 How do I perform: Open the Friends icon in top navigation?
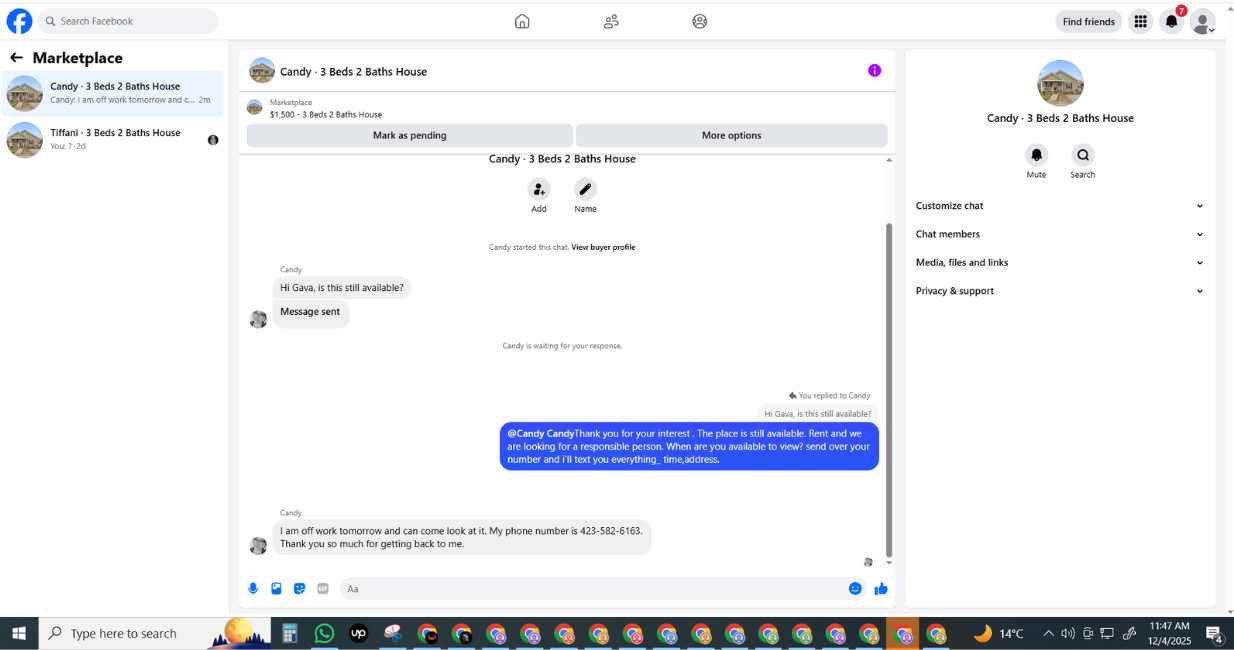click(611, 21)
